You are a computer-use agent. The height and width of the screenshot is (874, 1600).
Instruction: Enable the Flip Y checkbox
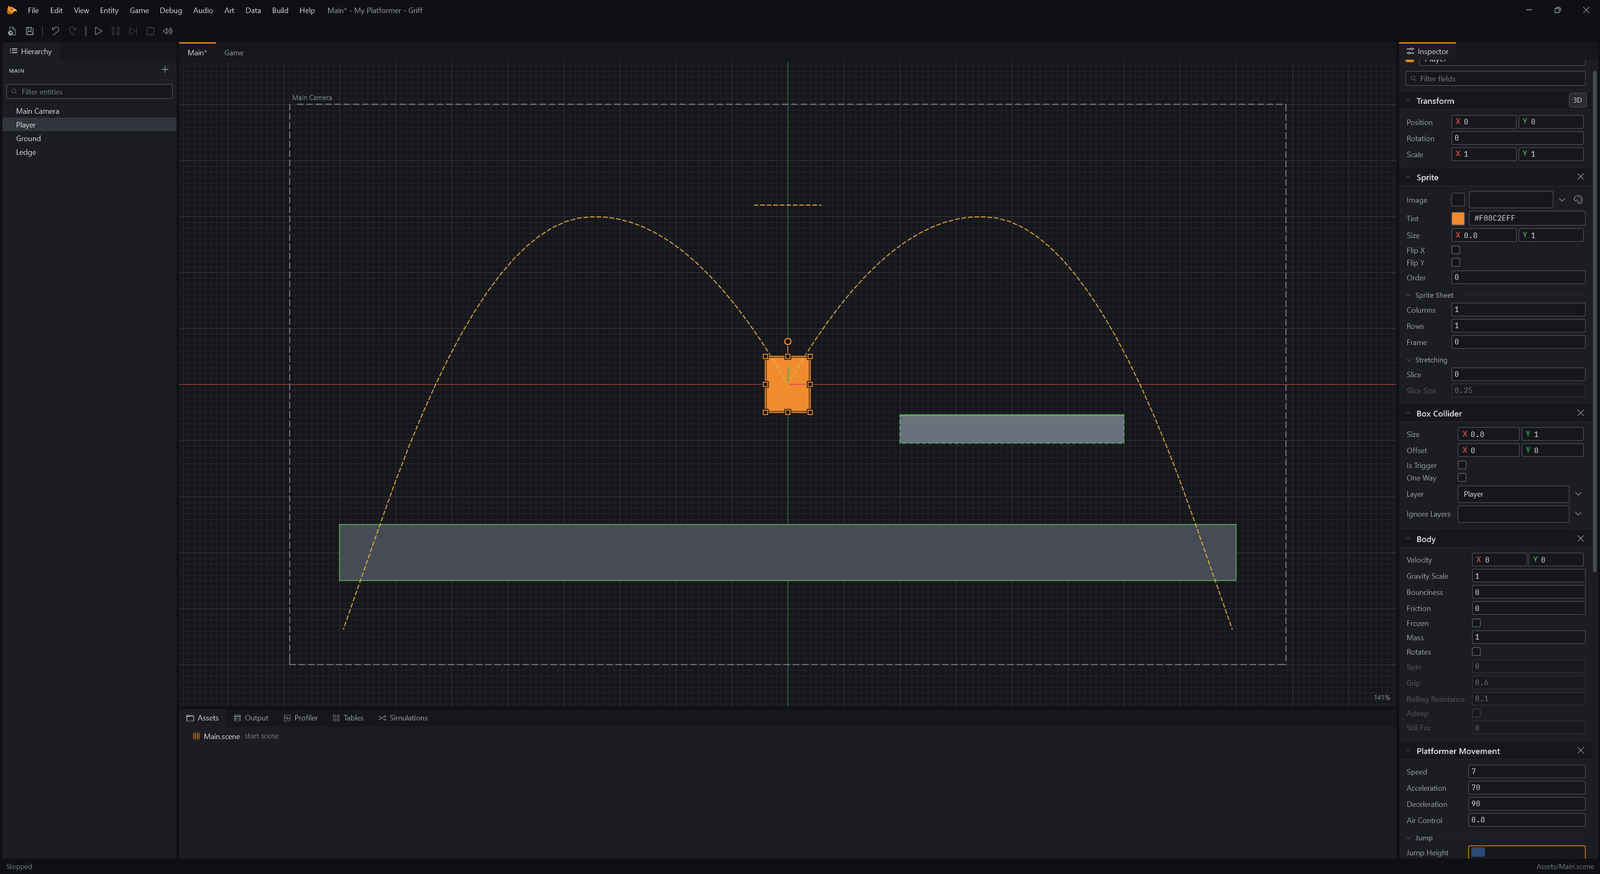tap(1456, 263)
